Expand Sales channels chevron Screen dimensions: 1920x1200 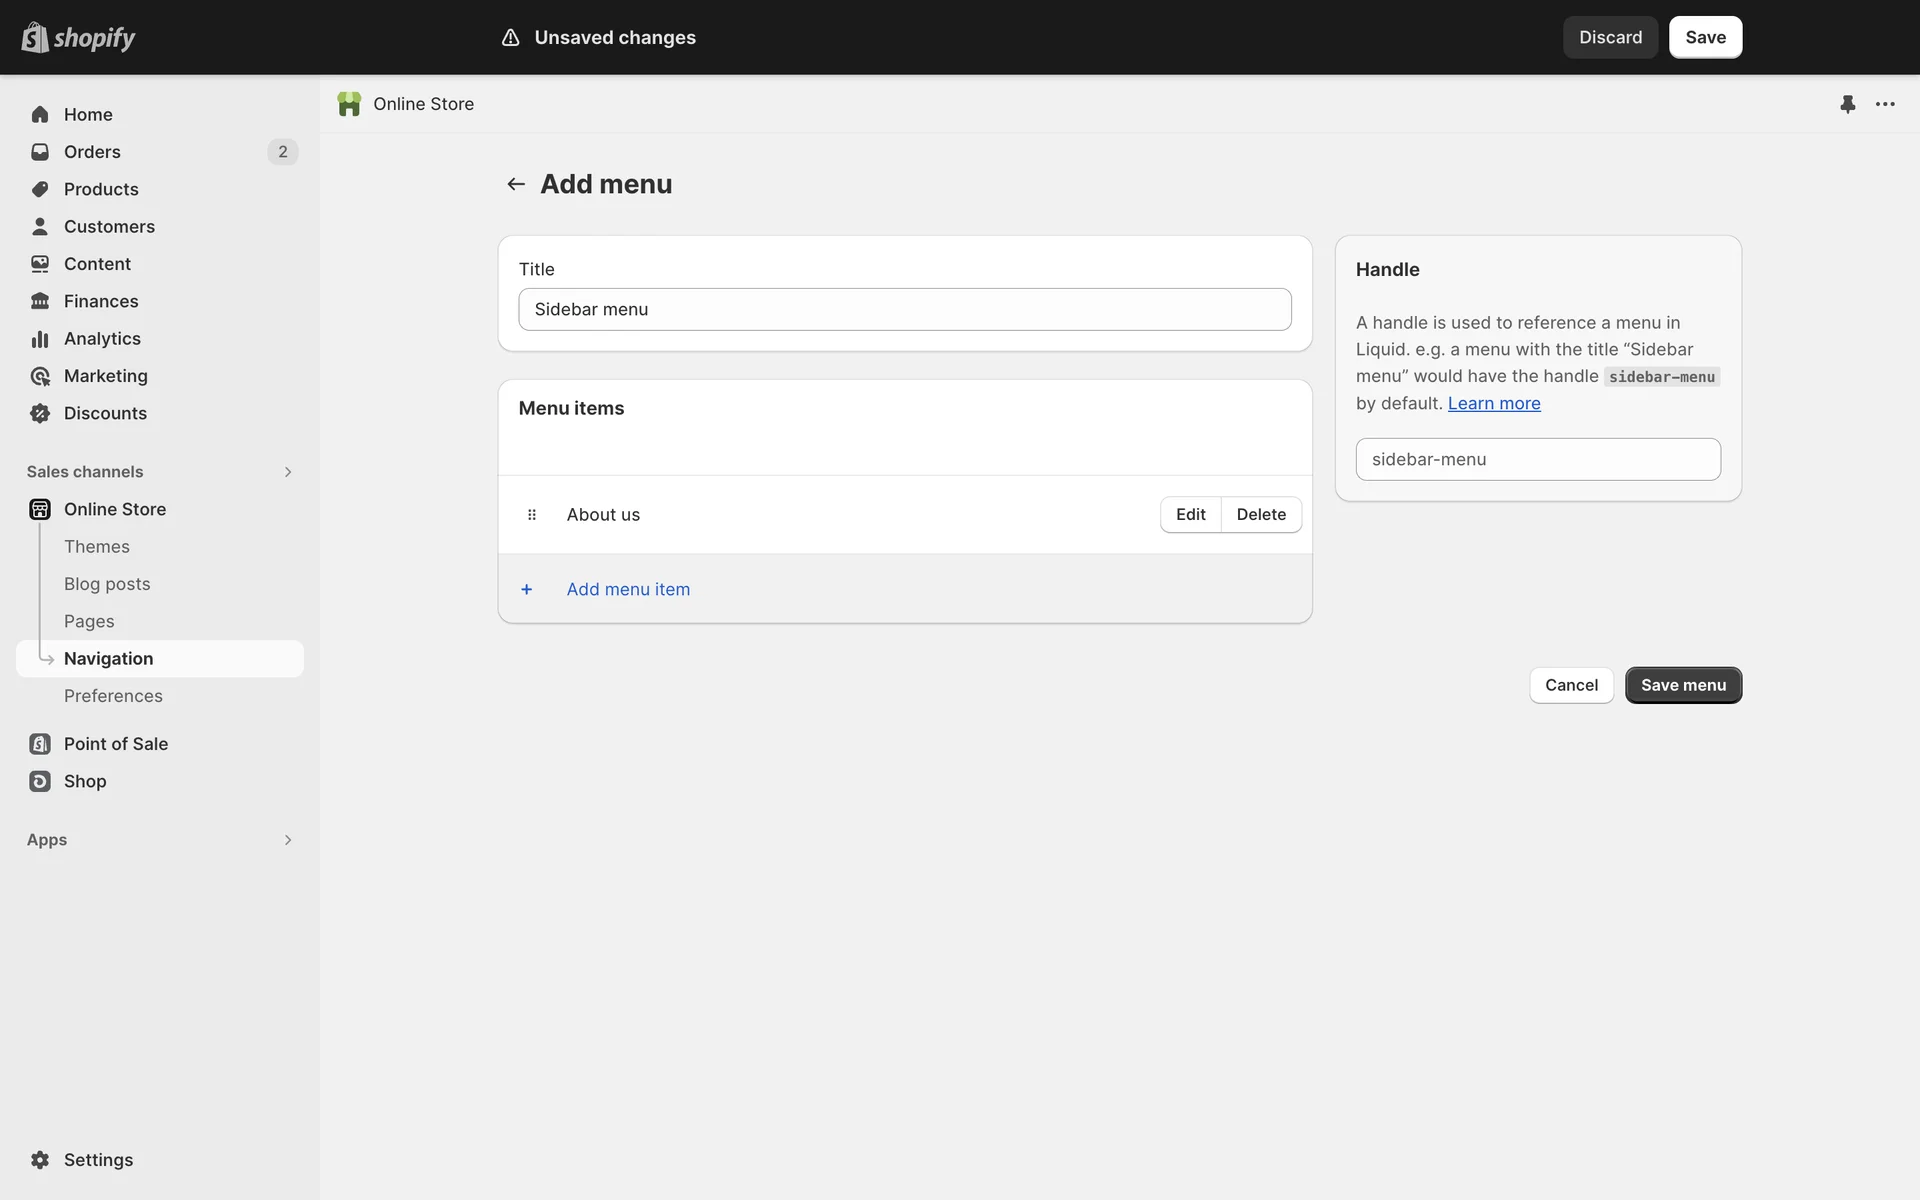point(288,472)
